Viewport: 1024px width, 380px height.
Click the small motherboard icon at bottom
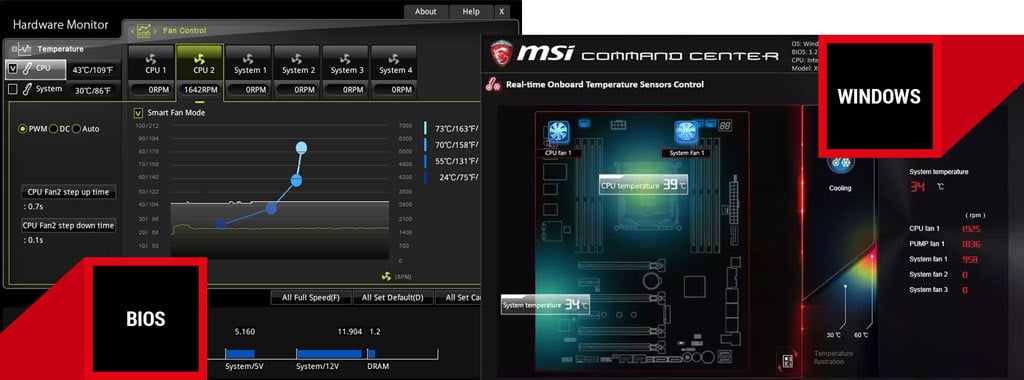click(786, 360)
